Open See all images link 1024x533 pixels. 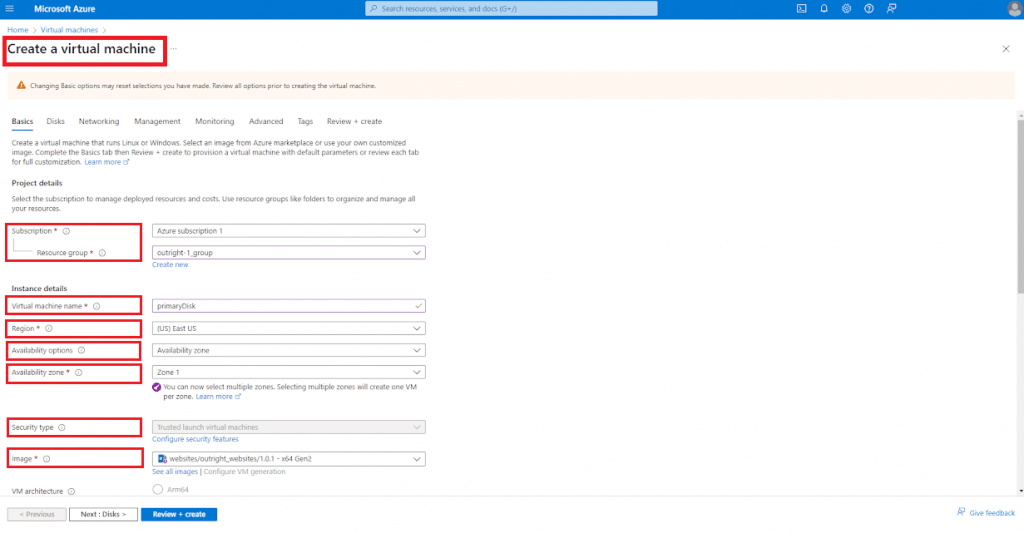175,472
